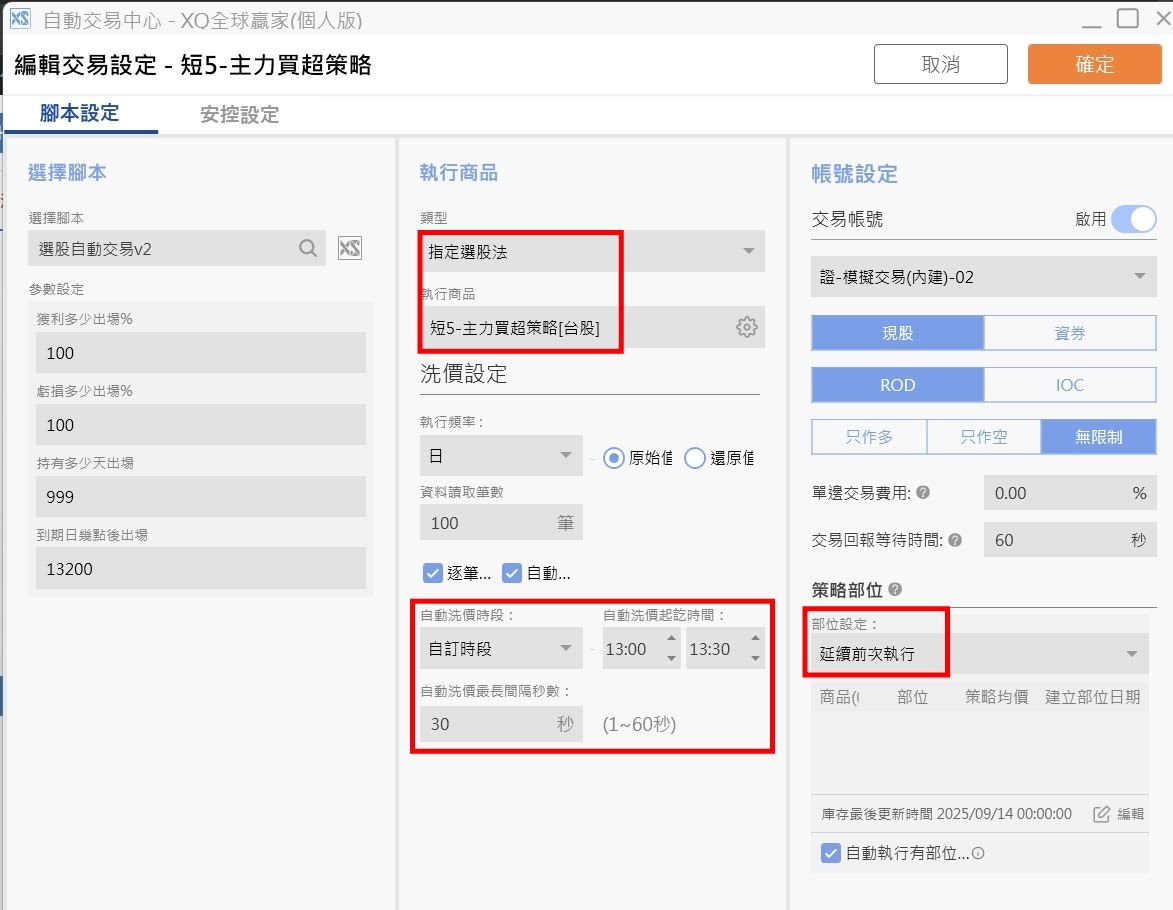Open the 類型 dropdown showing 指定選股法
Viewport: 1173px width, 910px height.
[x=592, y=251]
